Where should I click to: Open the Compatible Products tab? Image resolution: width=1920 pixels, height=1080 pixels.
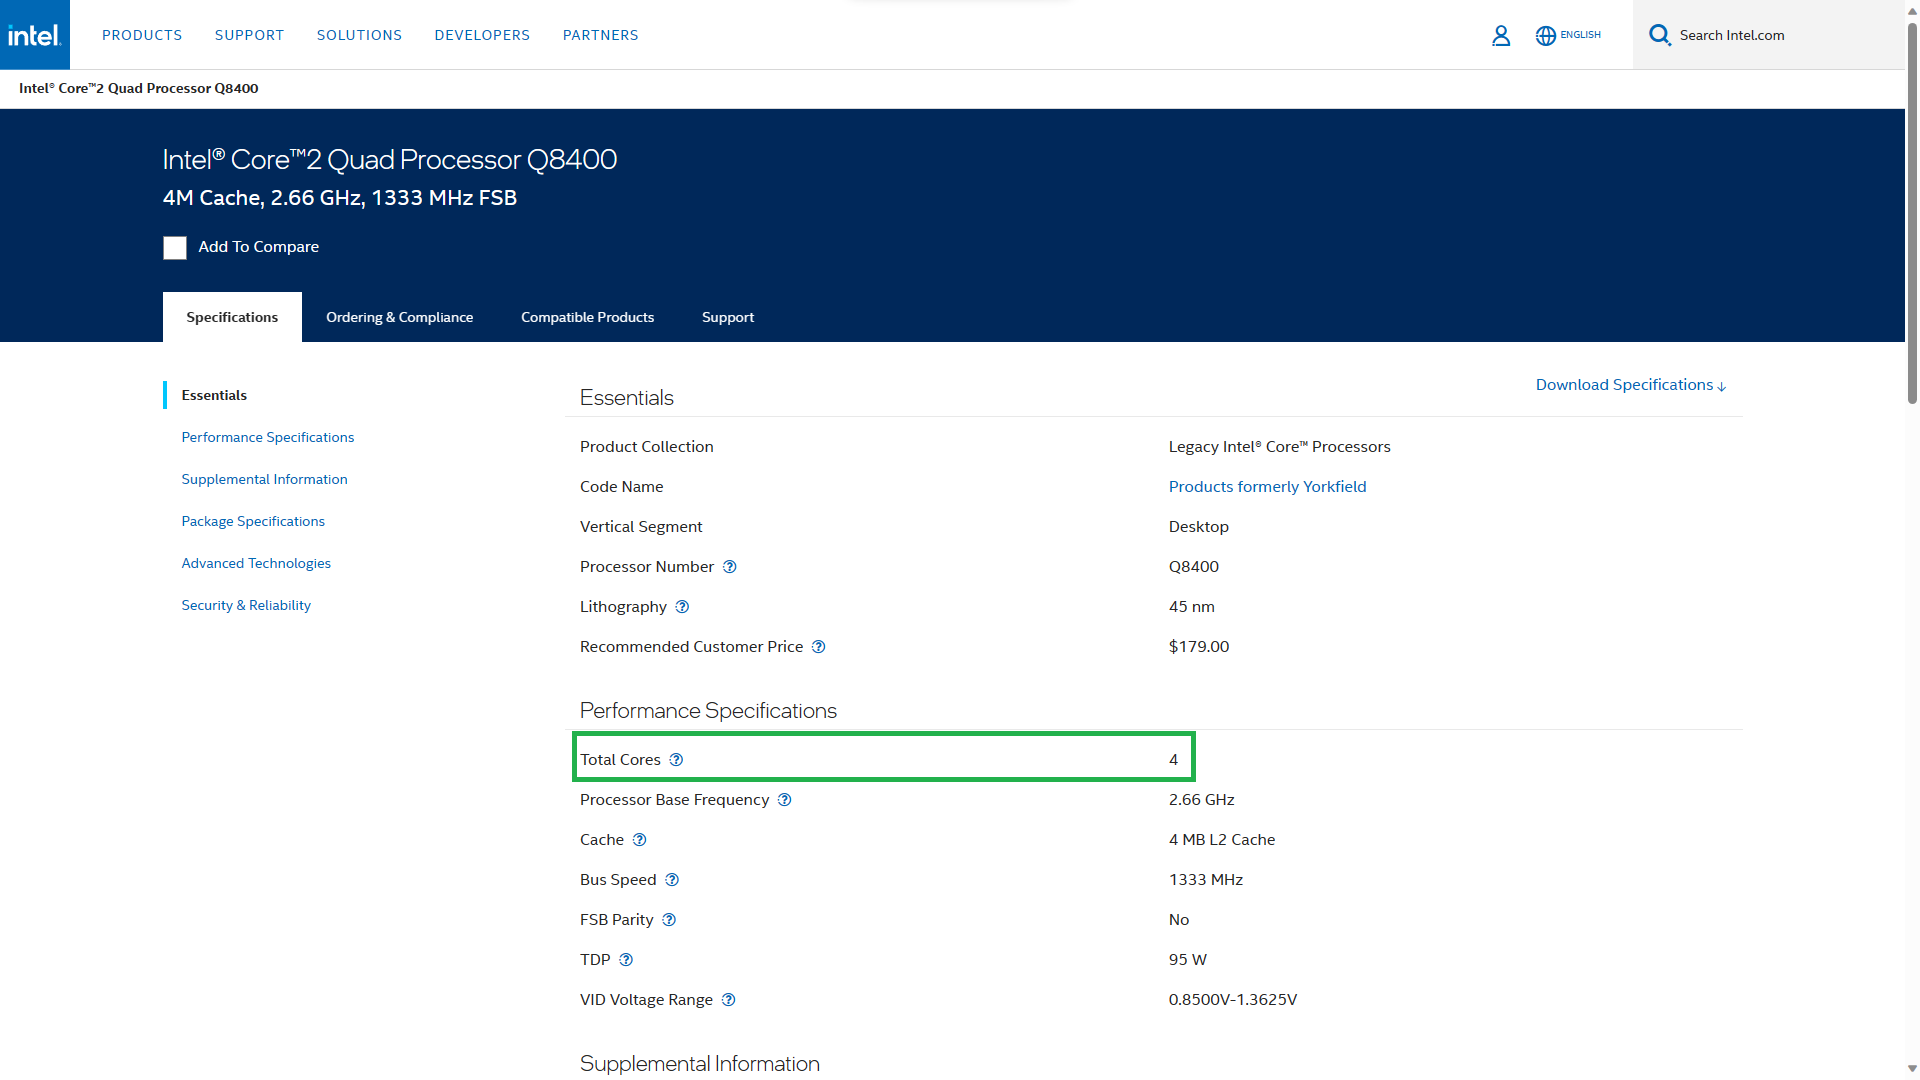[587, 317]
